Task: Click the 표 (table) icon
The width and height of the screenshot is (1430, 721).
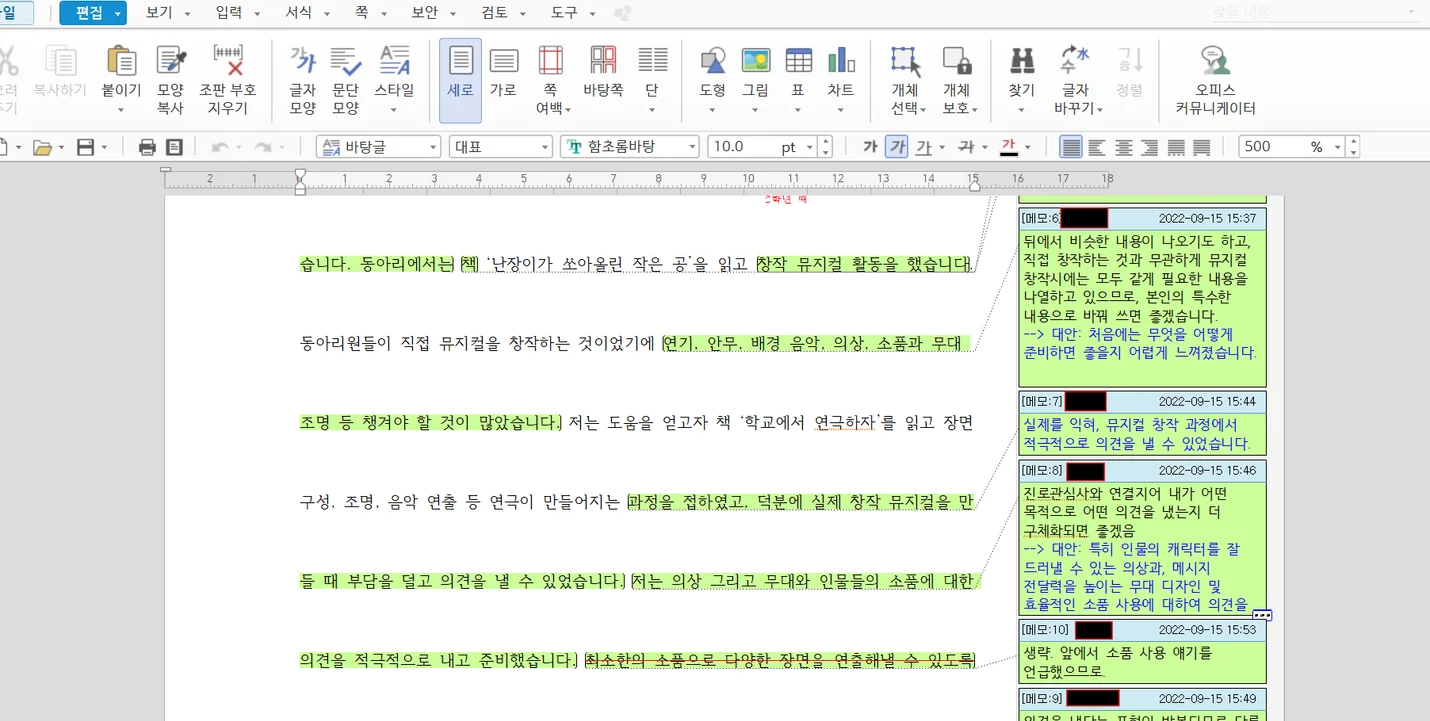Action: [798, 62]
